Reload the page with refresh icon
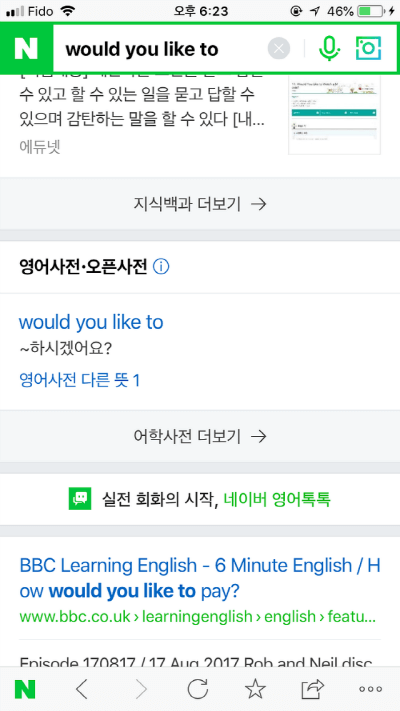This screenshot has height=711, width=400. (x=198, y=689)
